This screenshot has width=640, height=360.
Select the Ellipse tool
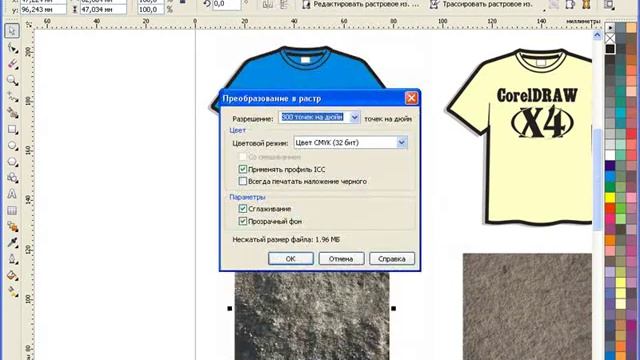pyautogui.click(x=12, y=145)
